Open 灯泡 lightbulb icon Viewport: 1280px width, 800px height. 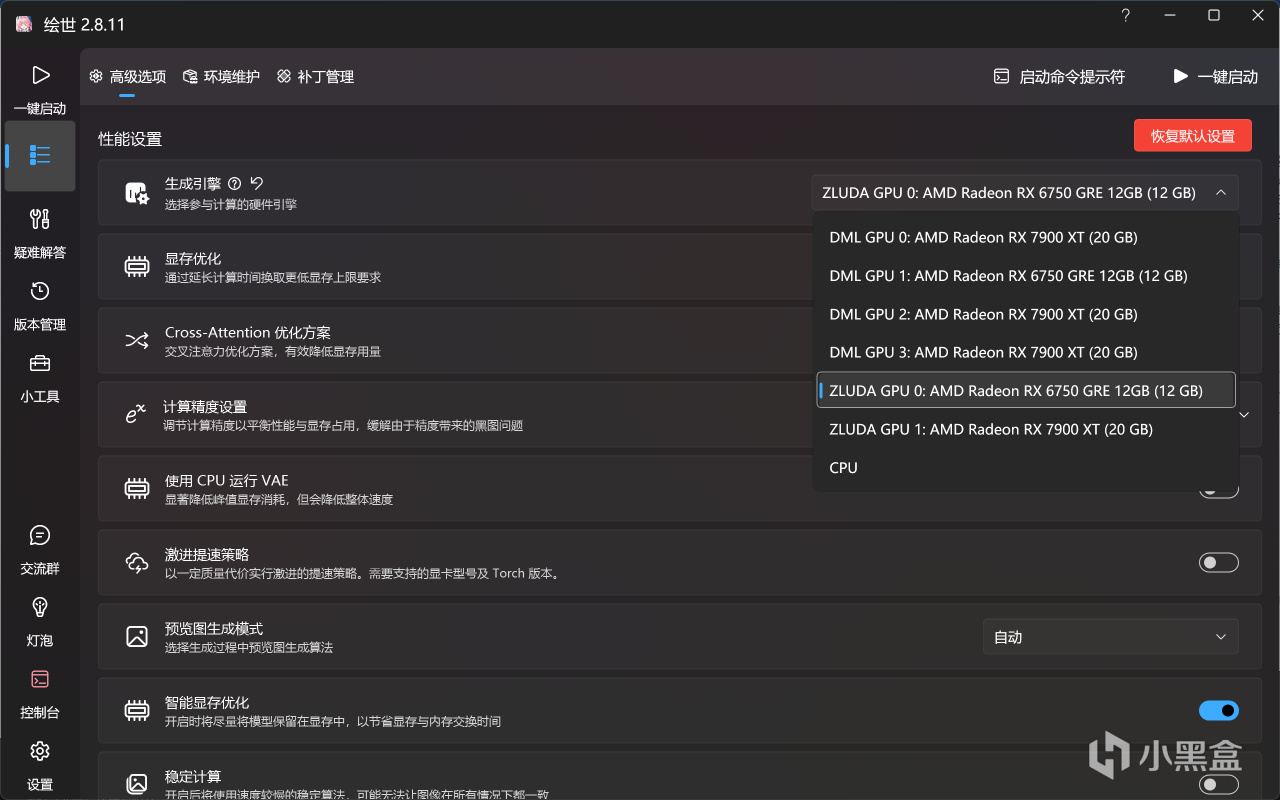[x=40, y=607]
